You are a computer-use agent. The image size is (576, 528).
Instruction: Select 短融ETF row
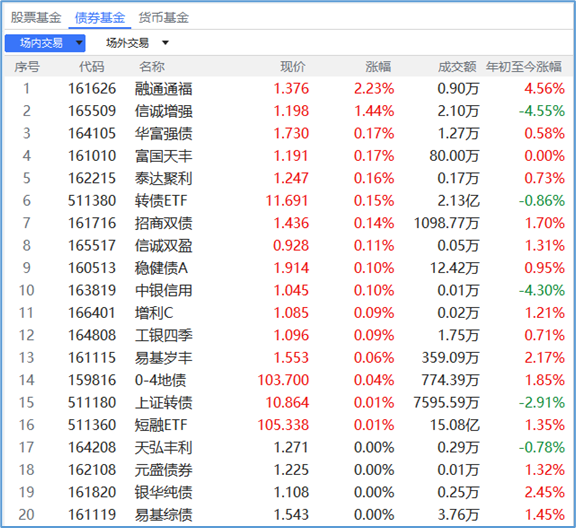tap(287, 425)
